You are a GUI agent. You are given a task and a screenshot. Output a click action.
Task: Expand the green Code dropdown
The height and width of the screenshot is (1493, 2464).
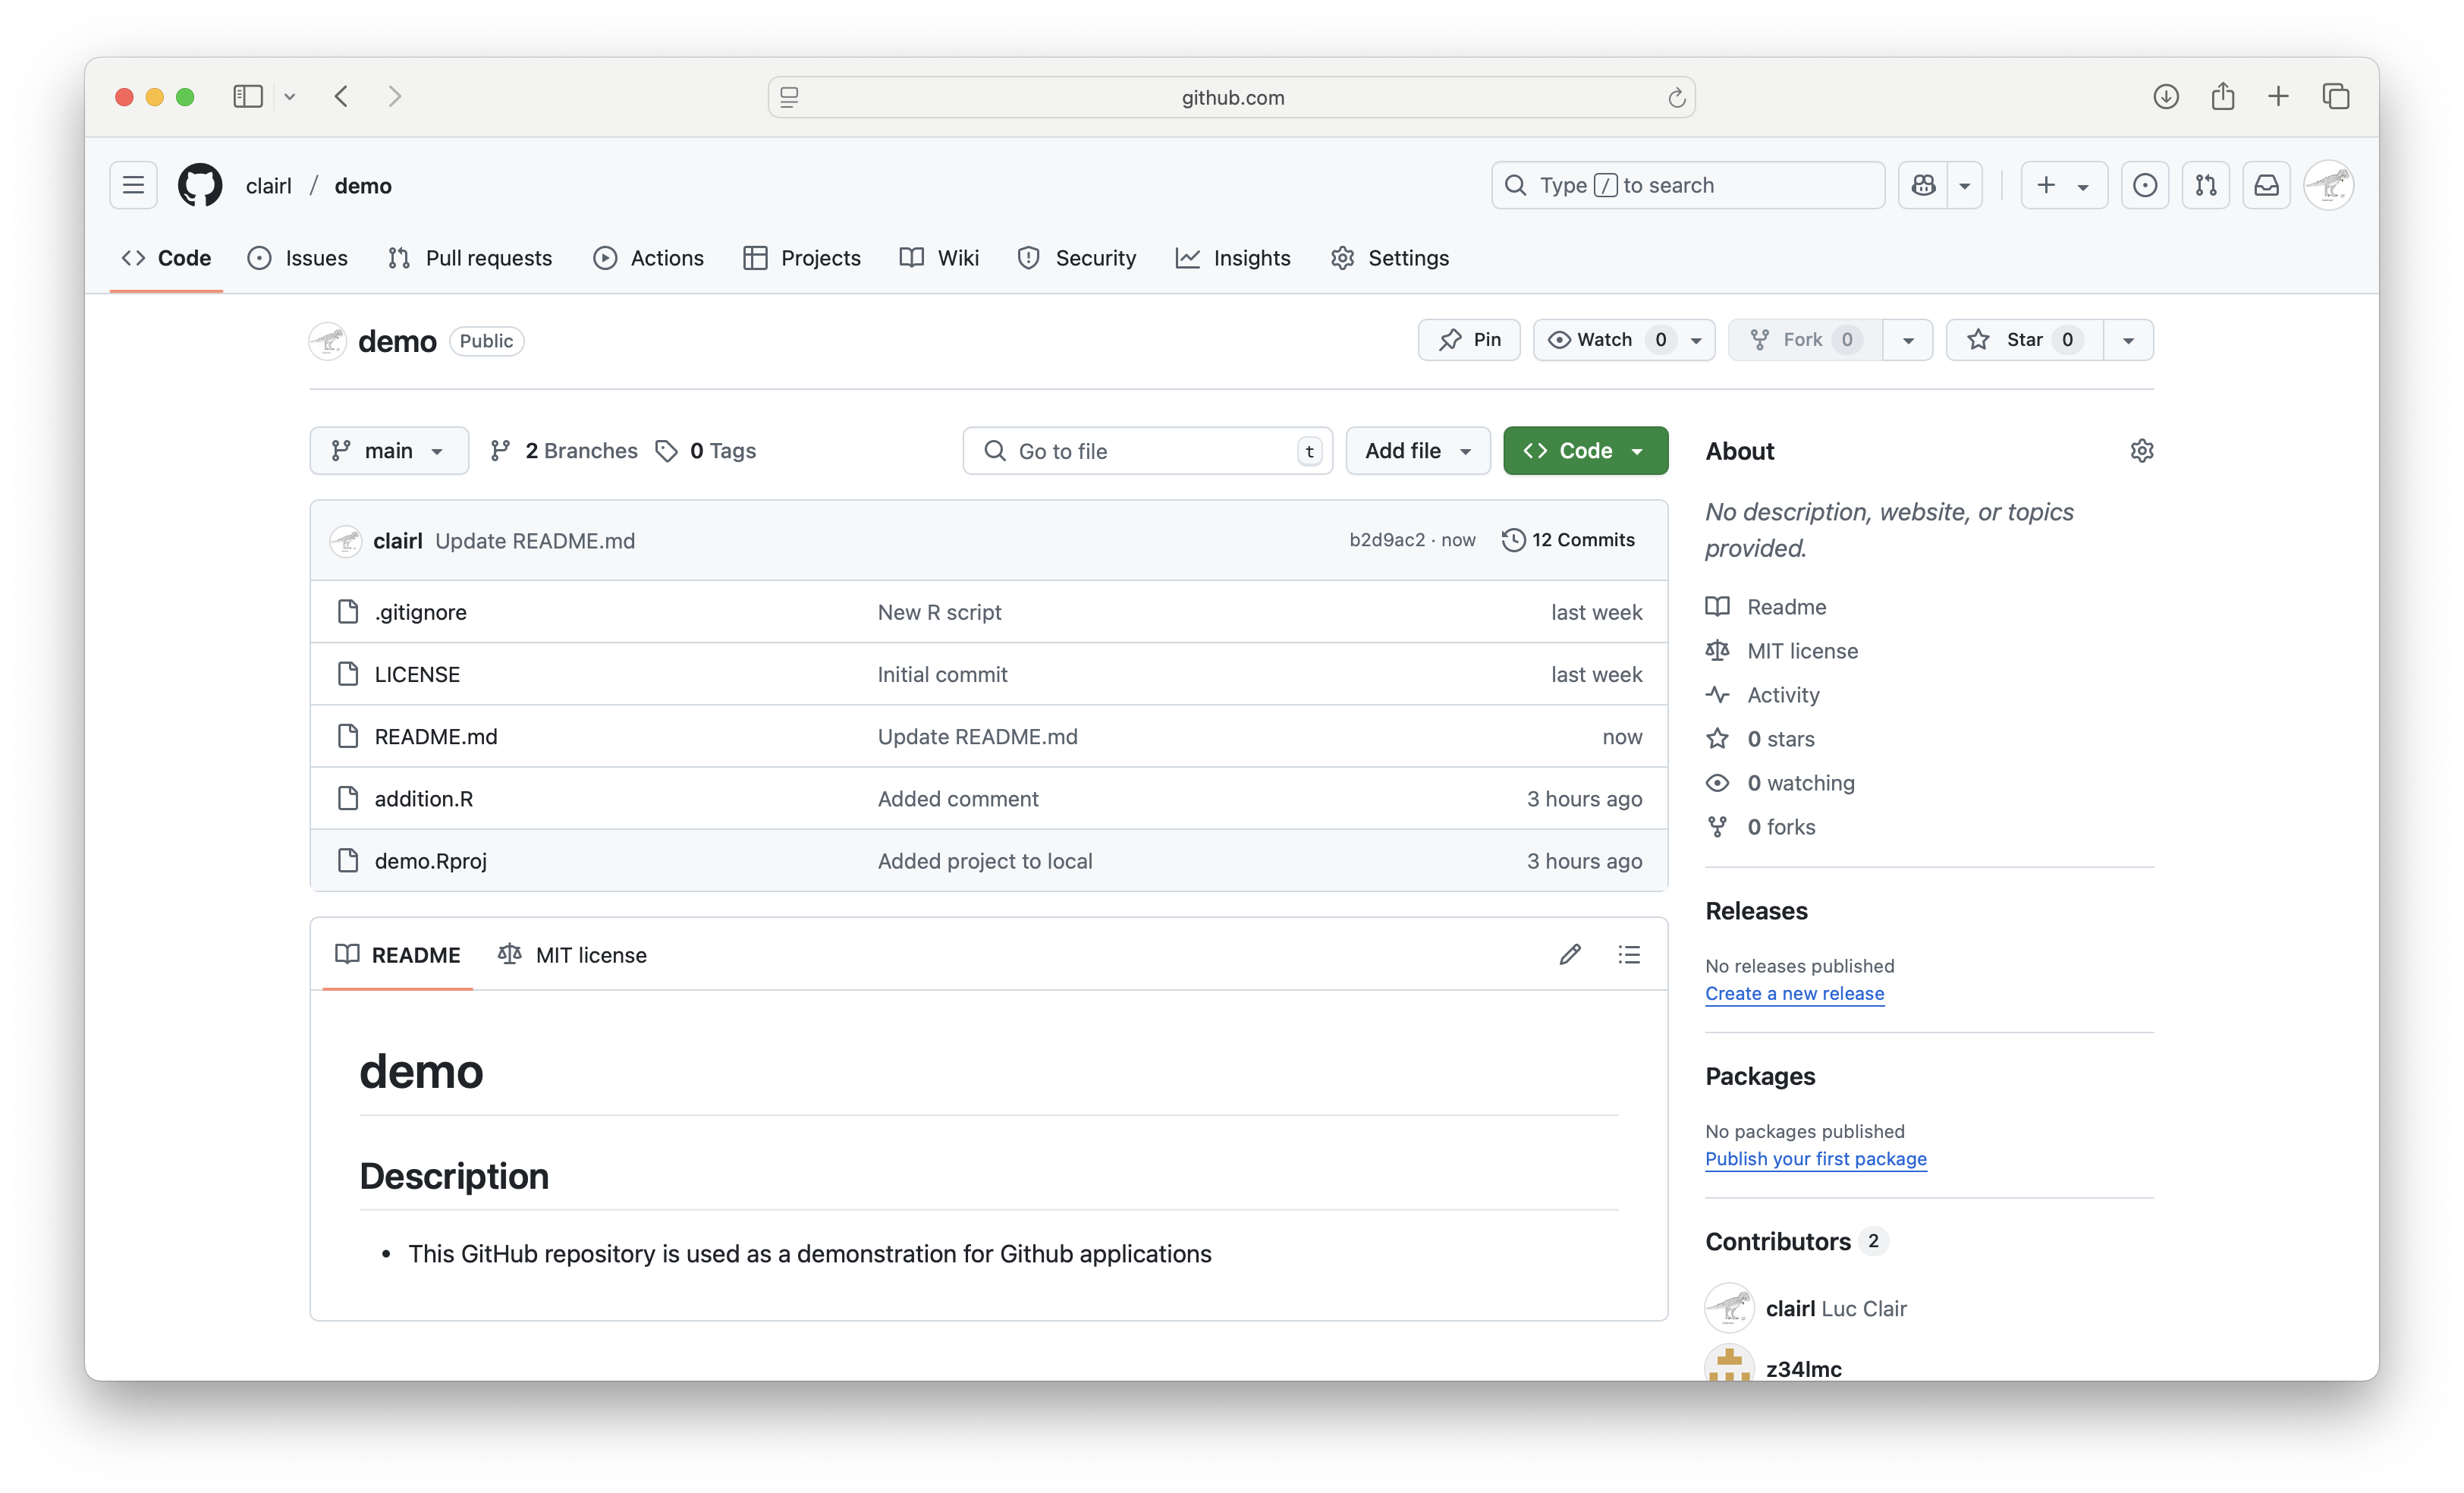click(x=1585, y=451)
